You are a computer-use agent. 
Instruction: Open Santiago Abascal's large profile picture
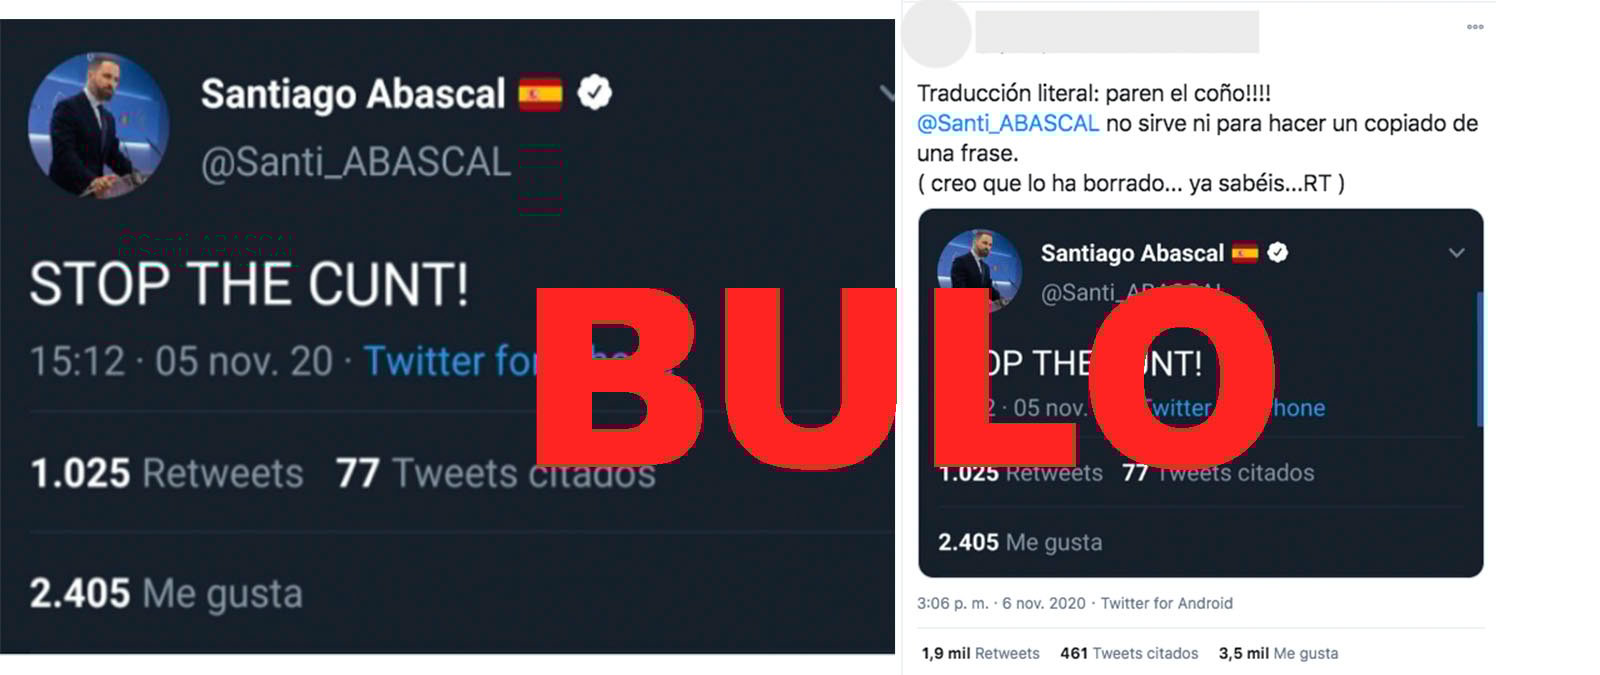98,124
